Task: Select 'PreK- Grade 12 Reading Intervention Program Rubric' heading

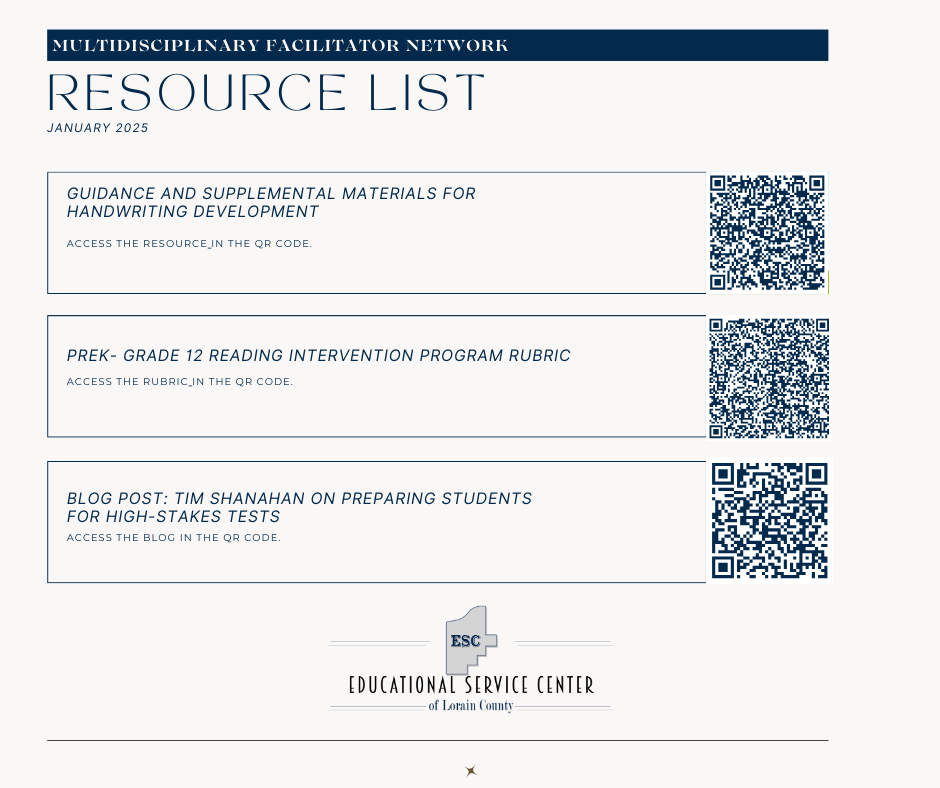Action: [318, 356]
